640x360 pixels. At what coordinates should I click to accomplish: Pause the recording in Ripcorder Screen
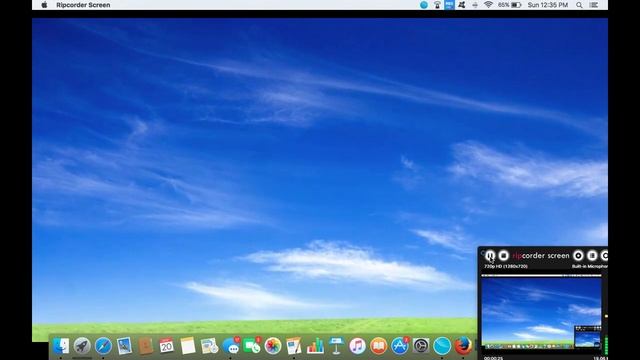(x=490, y=256)
